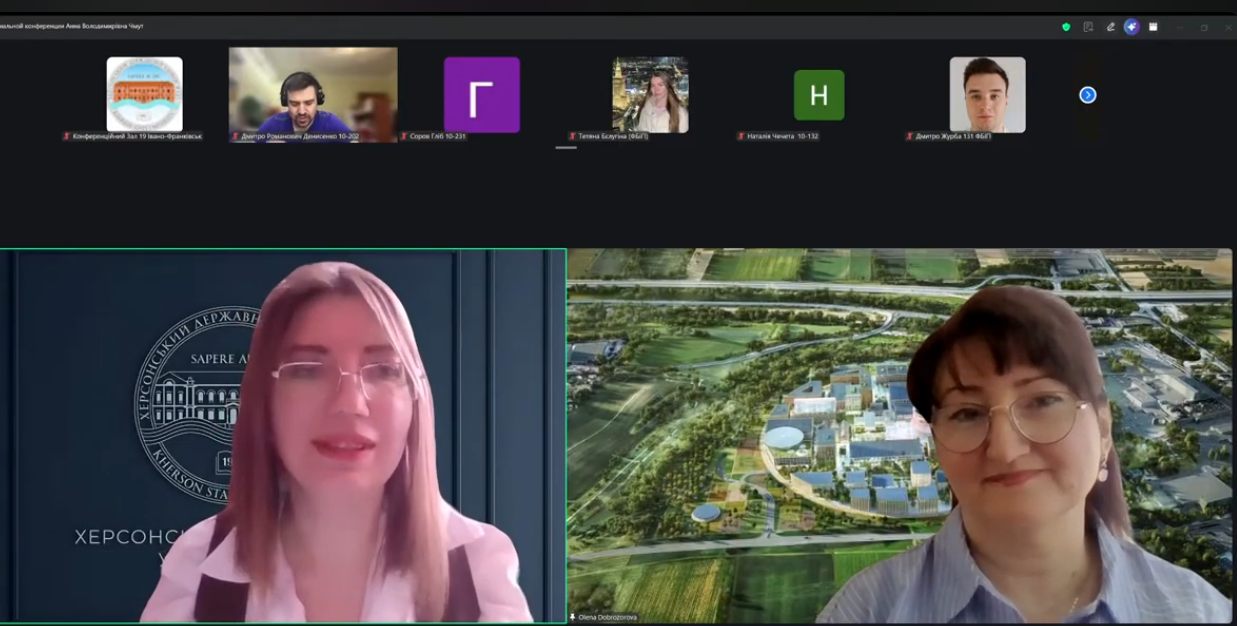
Task: Select Тетяна Бєлугіна participant thumbnail
Action: (650, 94)
